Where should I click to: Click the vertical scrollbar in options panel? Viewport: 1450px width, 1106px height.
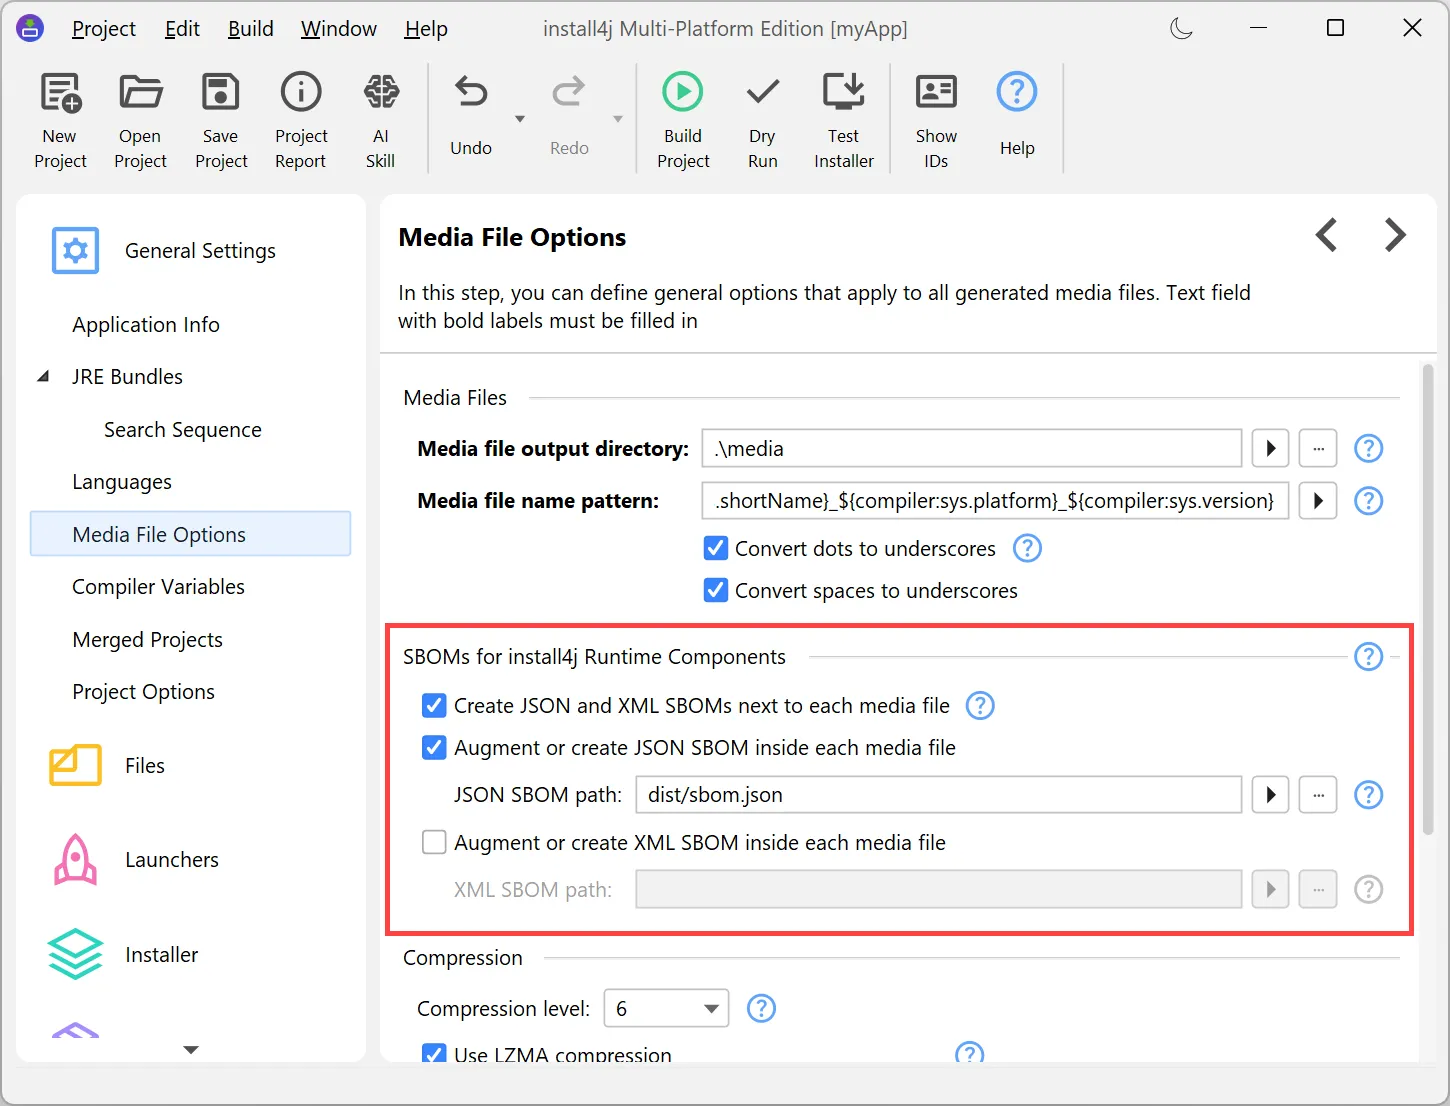1428,600
